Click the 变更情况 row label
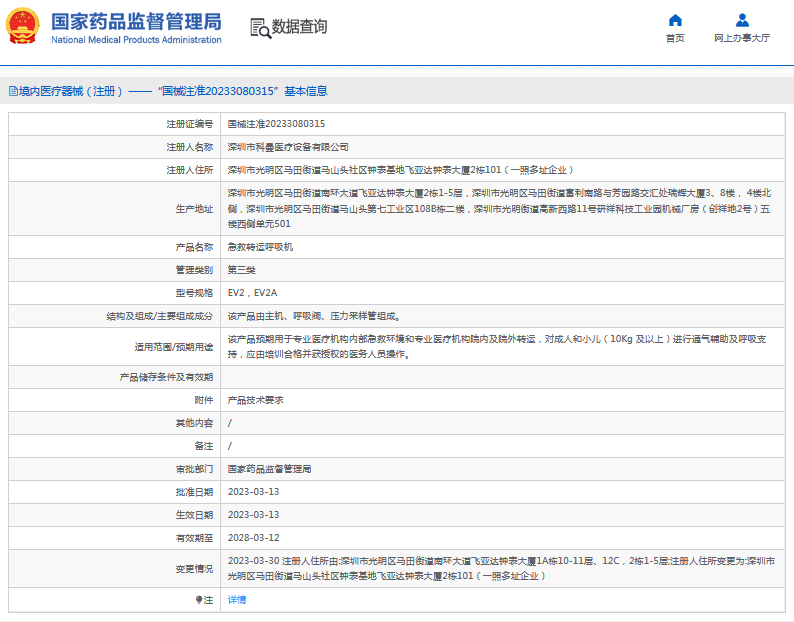This screenshot has height=622, width=794. point(195,568)
